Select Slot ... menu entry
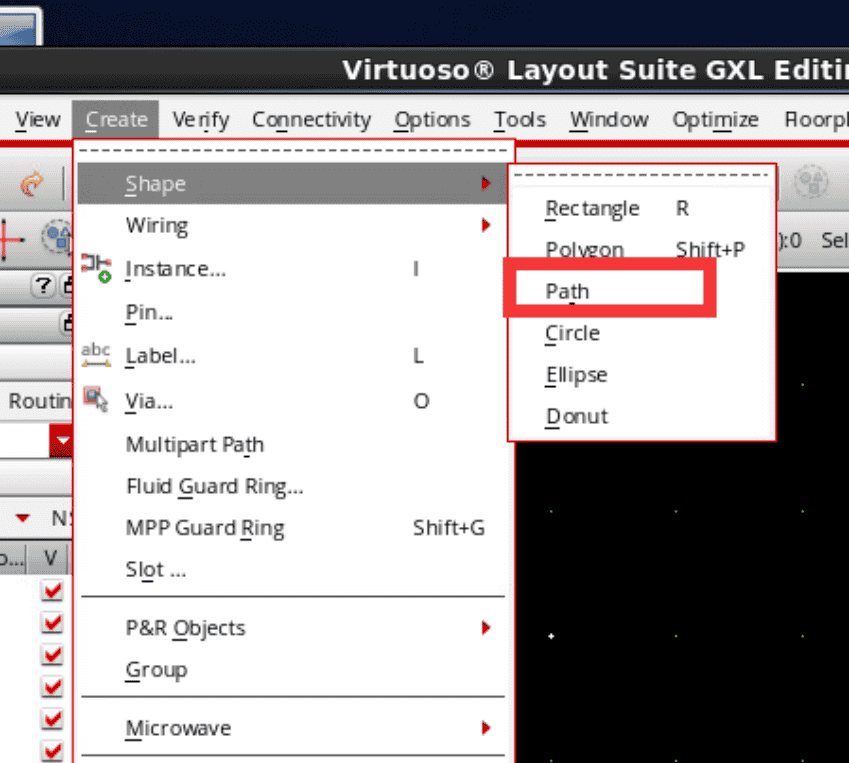Viewport: 849px width, 763px height. 291,569
